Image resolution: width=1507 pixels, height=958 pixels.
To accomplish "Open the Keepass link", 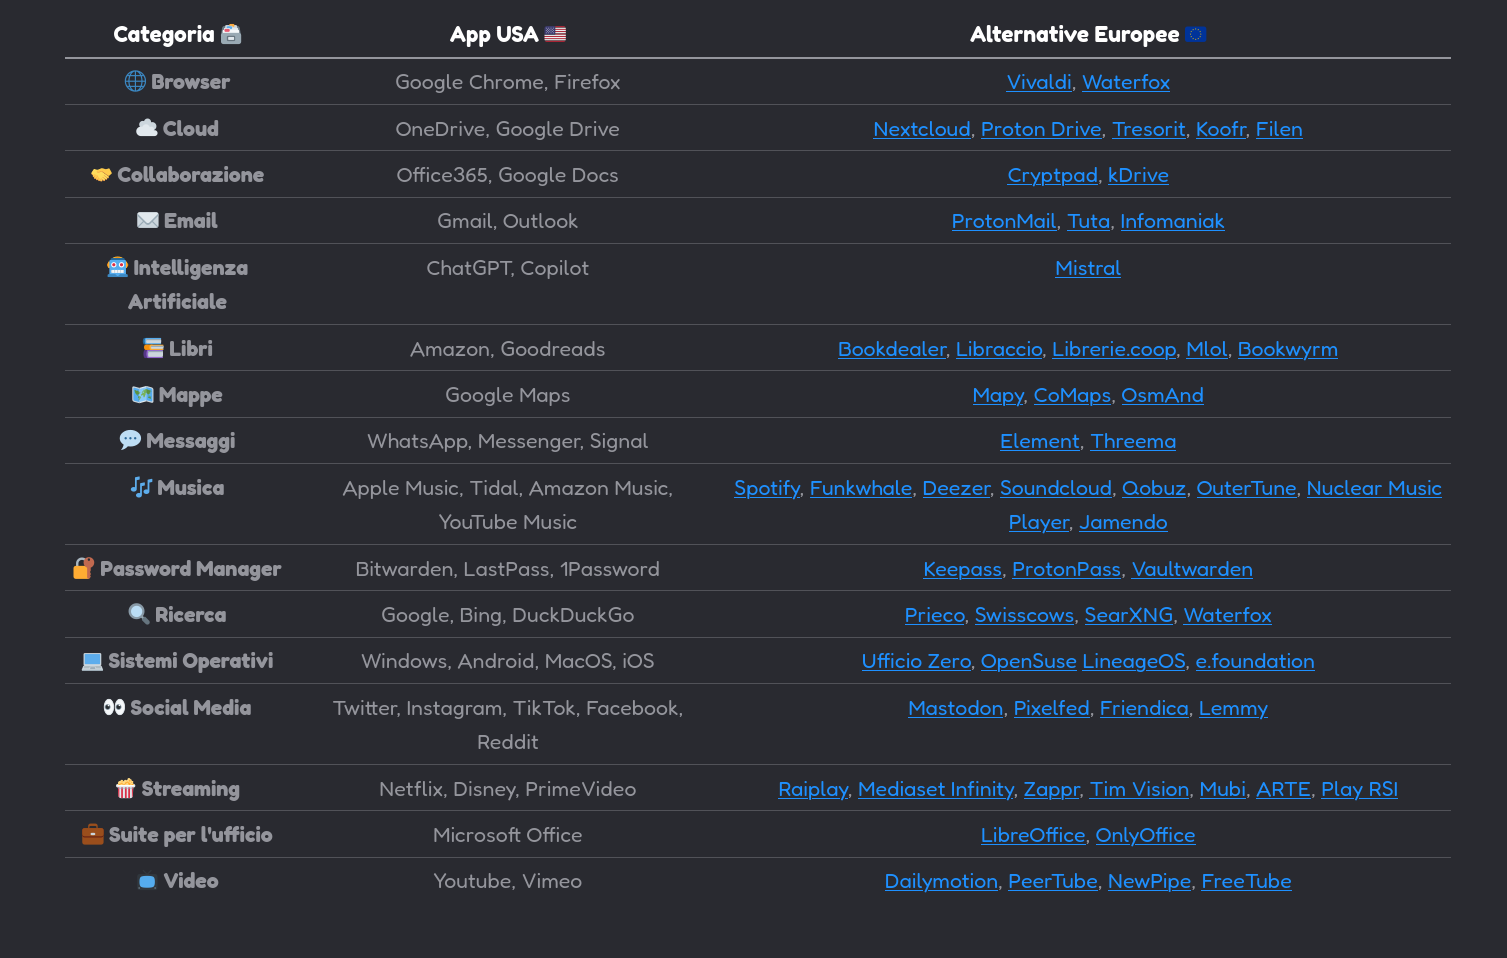I will click(962, 569).
